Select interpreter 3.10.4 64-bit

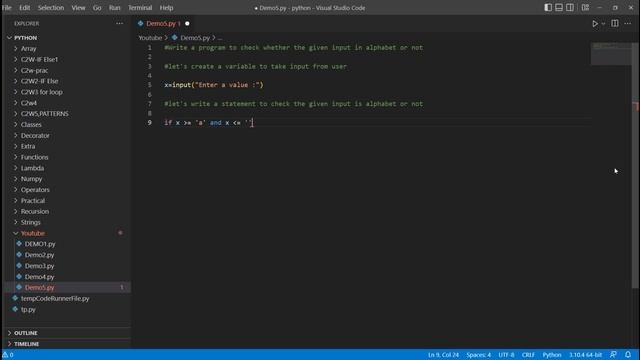point(585,355)
